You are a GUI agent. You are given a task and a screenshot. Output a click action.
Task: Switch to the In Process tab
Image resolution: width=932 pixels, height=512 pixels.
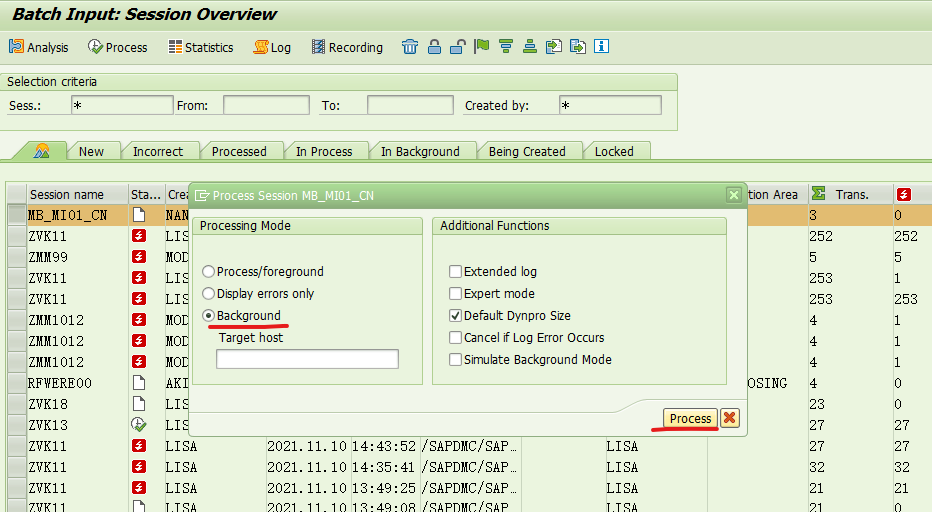click(x=324, y=151)
